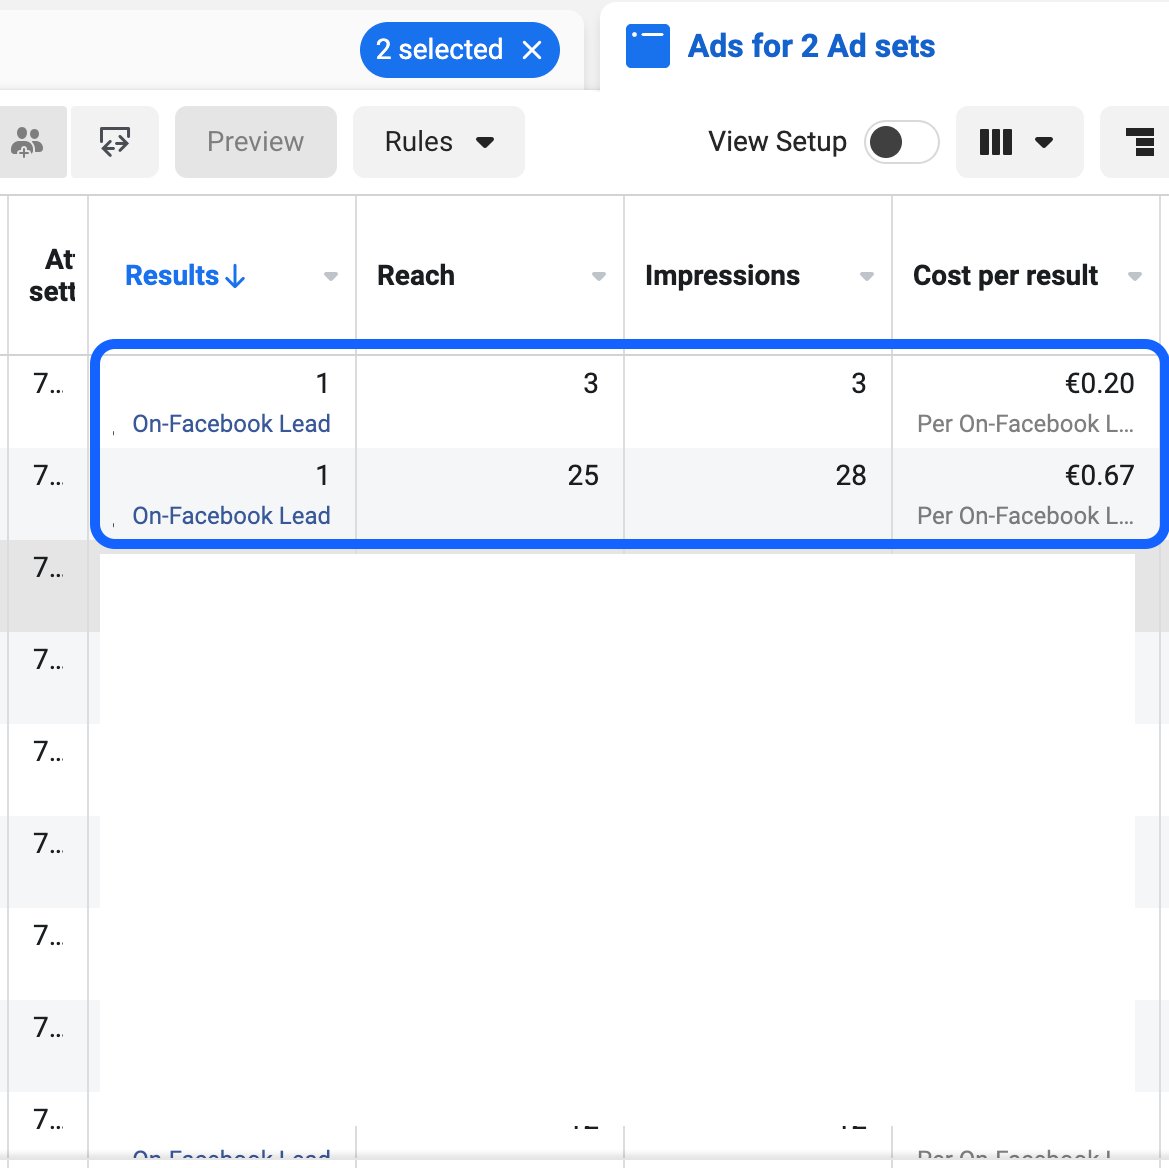This screenshot has width=1169, height=1168.
Task: Click the breakdown icon at toolbar right
Action: pos(1139,142)
